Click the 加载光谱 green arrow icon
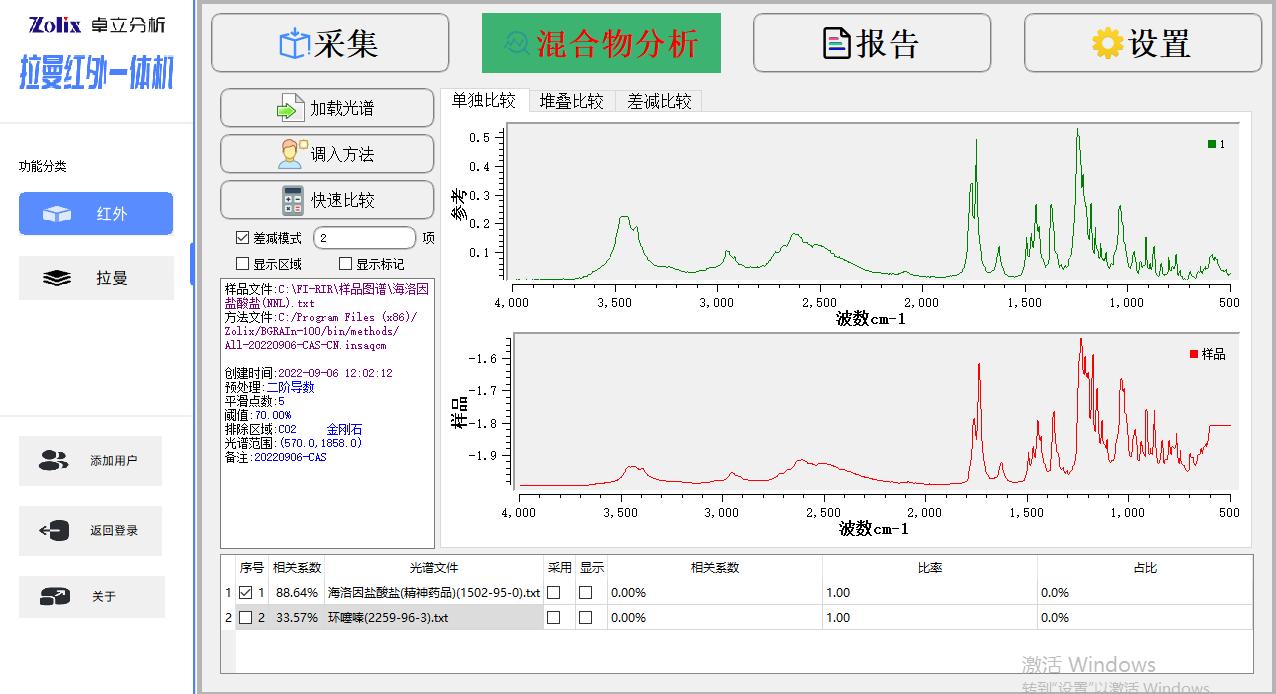Viewport: 1276px width, 694px height. coord(290,108)
